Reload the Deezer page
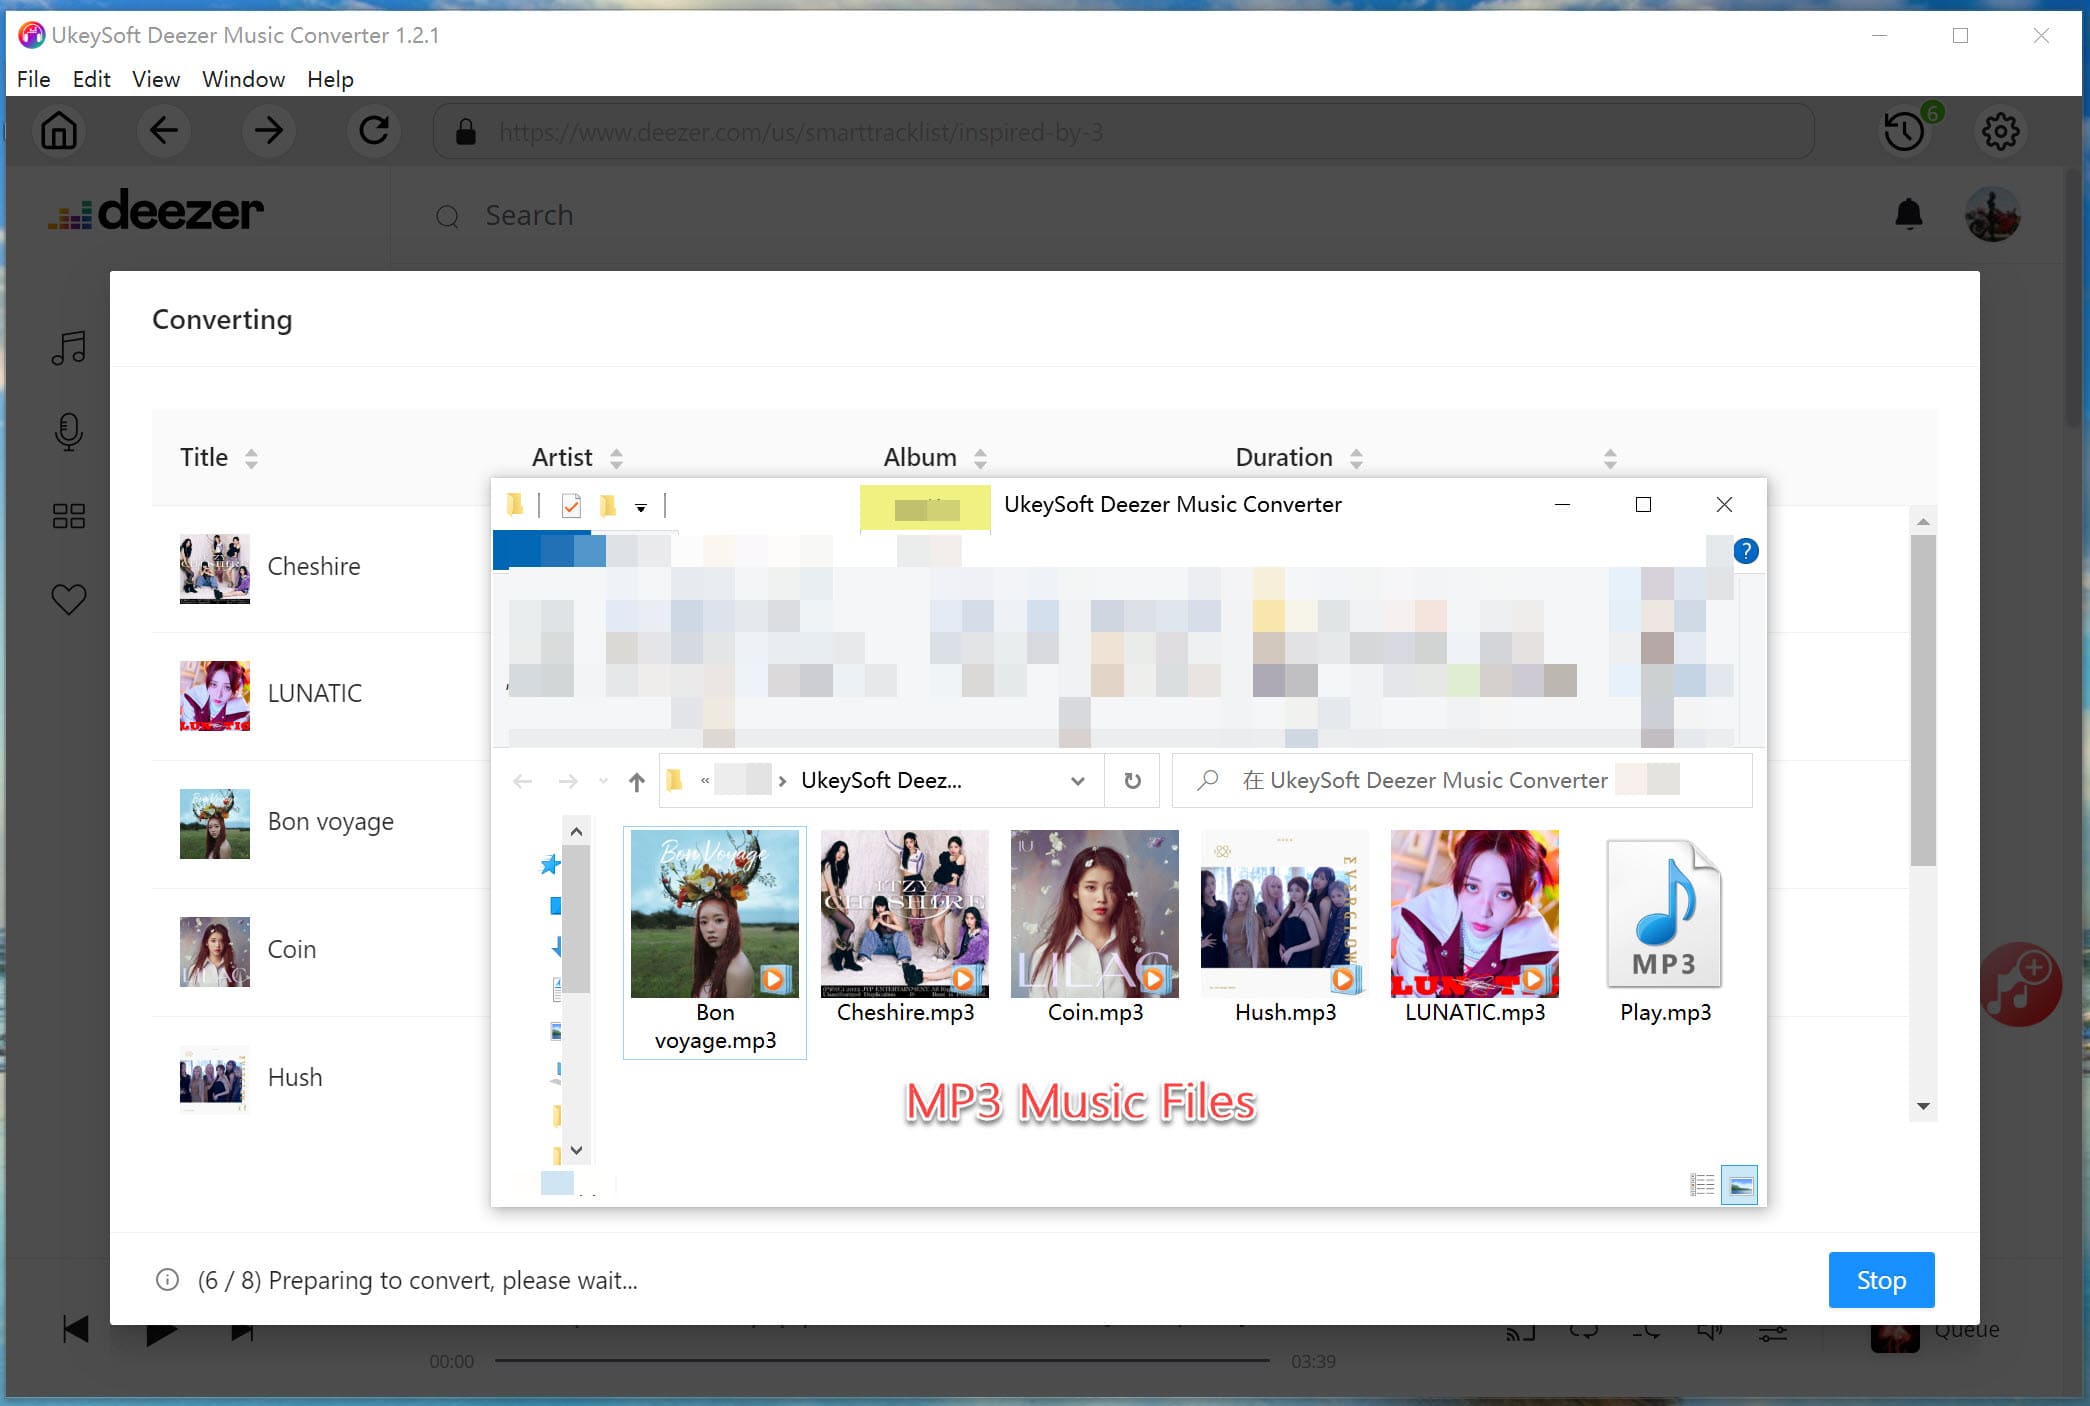The image size is (2090, 1406). tap(374, 131)
